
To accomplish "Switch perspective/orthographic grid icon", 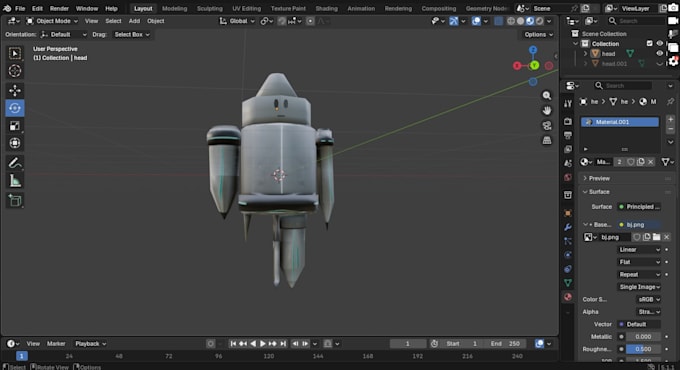I will click(x=547, y=141).
